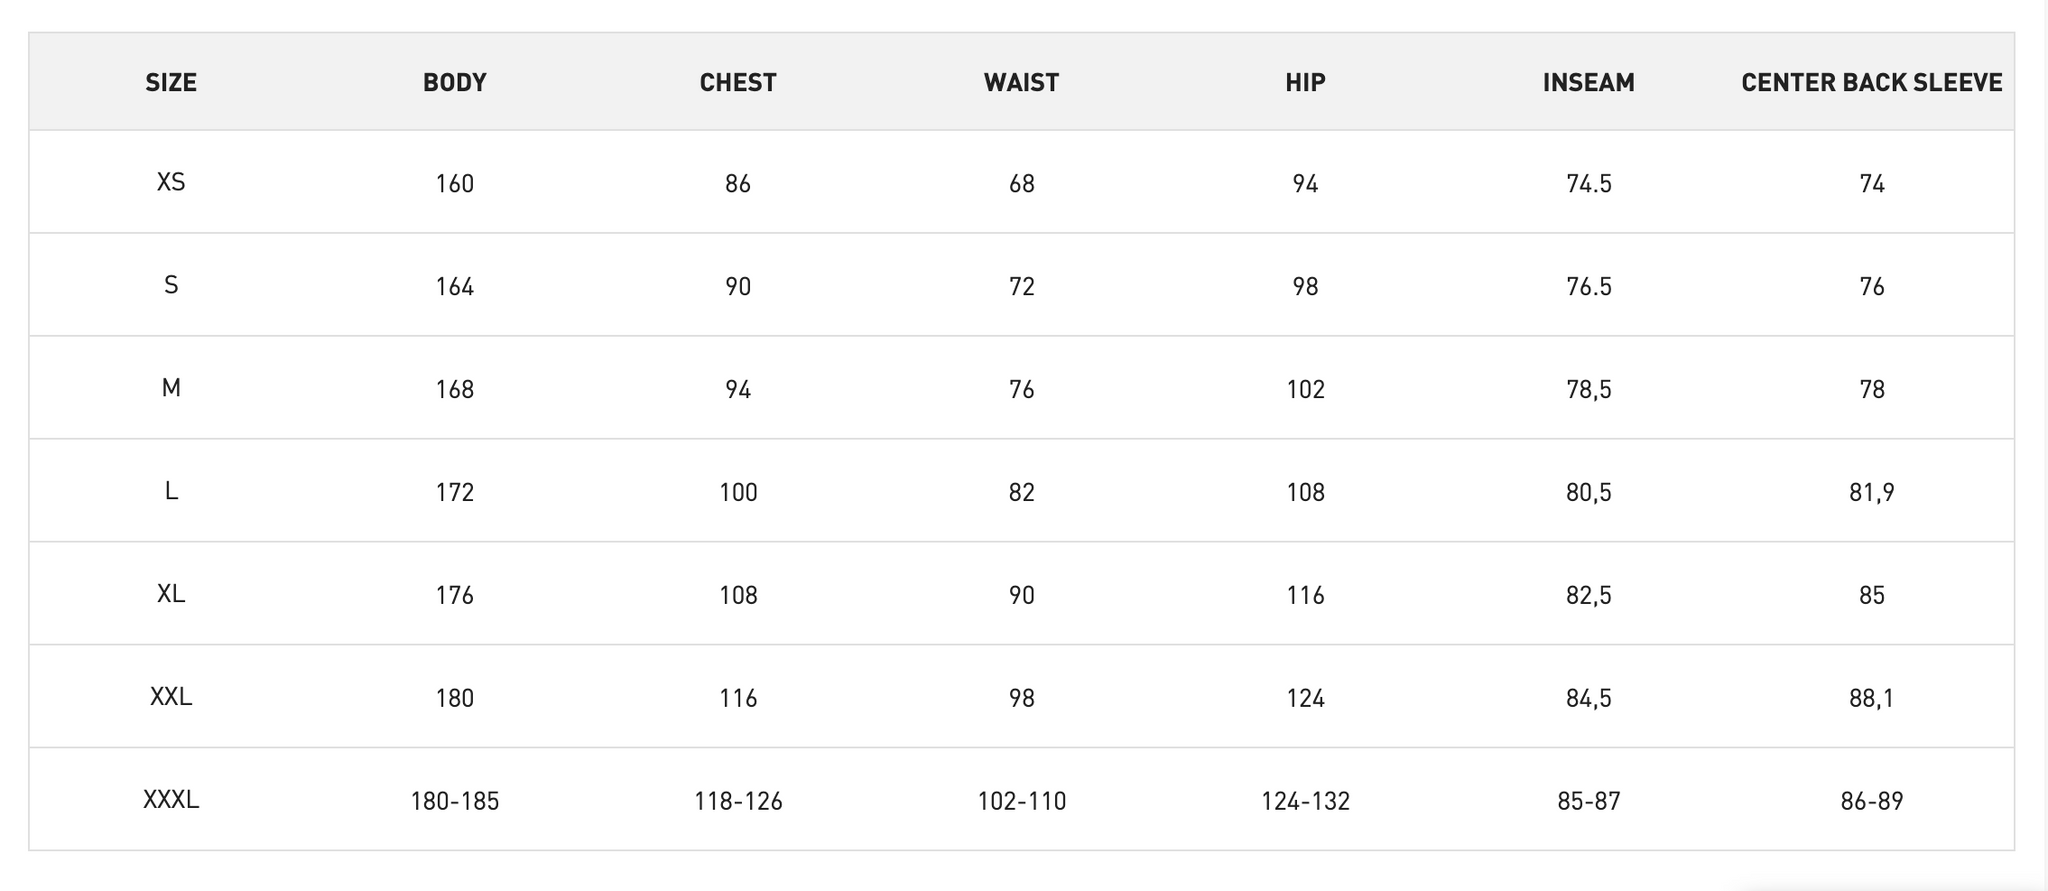Image resolution: width=2048 pixels, height=891 pixels.
Task: Select the HIP column header
Action: [1305, 82]
